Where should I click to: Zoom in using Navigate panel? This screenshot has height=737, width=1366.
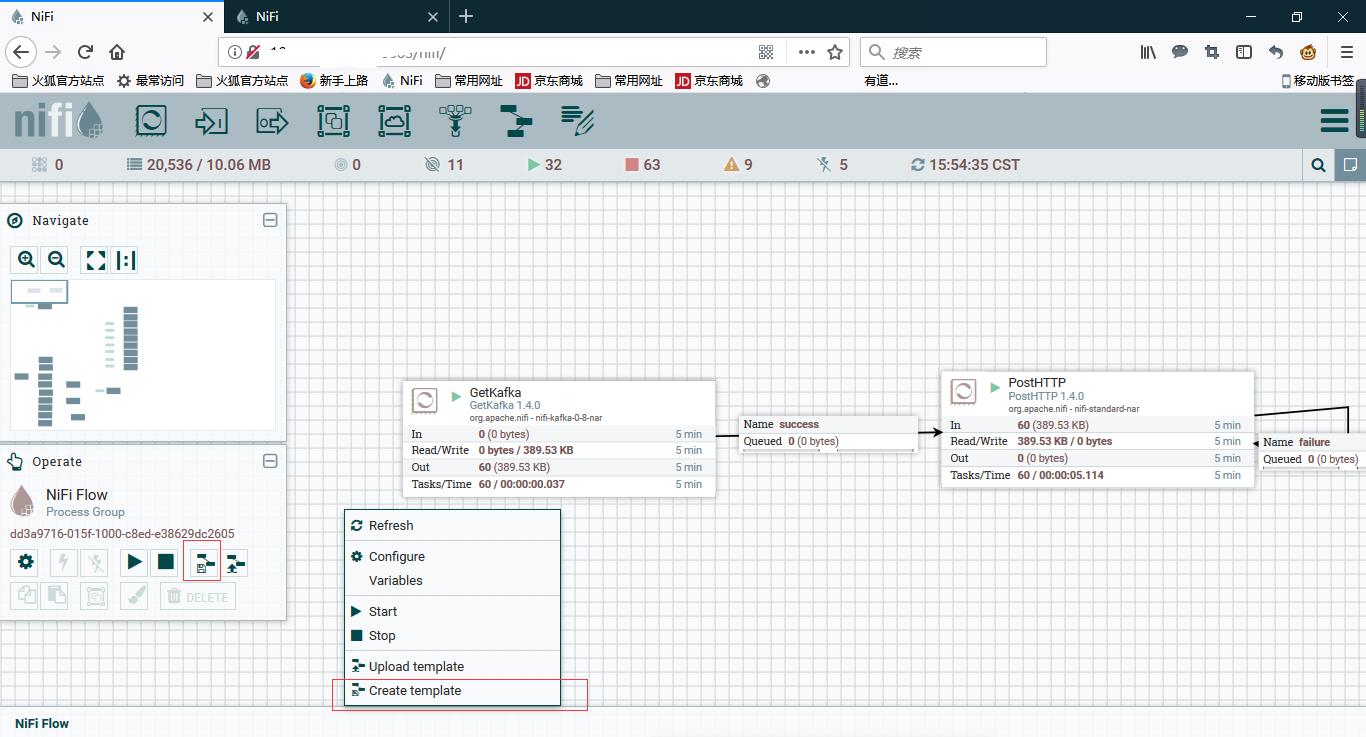26,260
